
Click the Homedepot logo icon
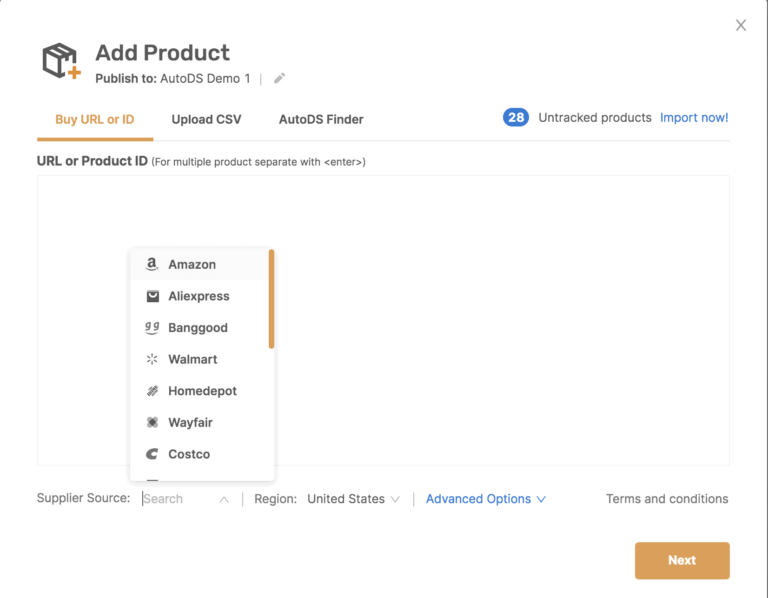(x=152, y=391)
